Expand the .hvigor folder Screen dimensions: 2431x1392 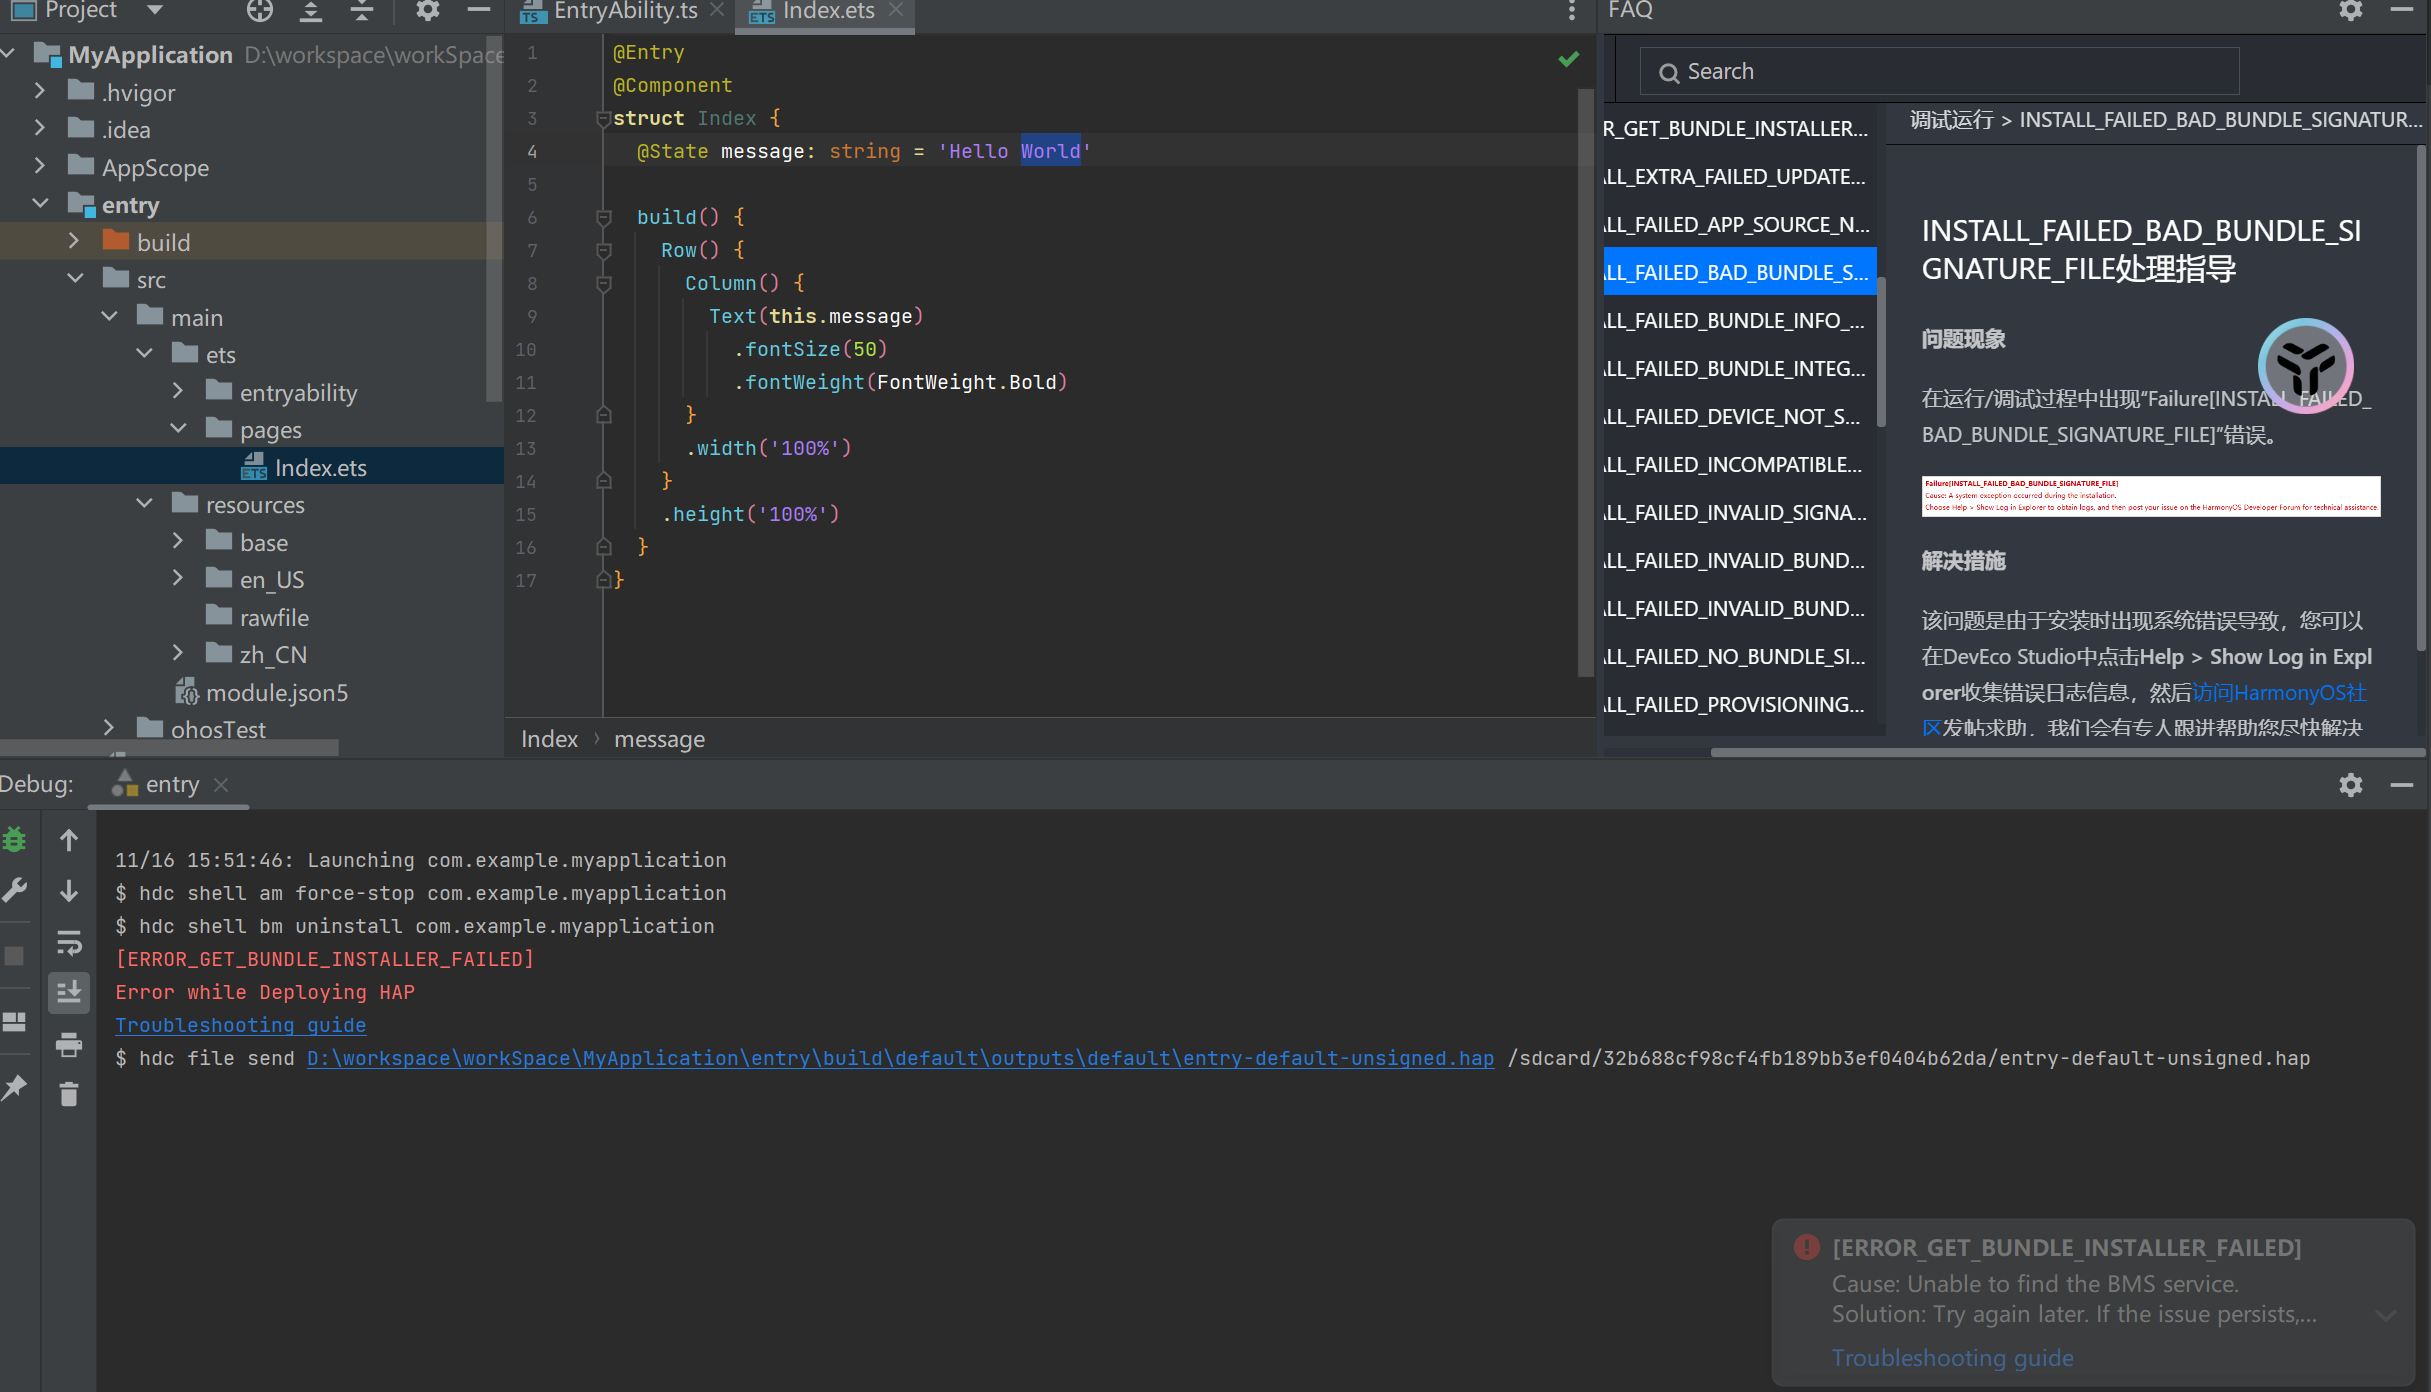click(x=39, y=91)
